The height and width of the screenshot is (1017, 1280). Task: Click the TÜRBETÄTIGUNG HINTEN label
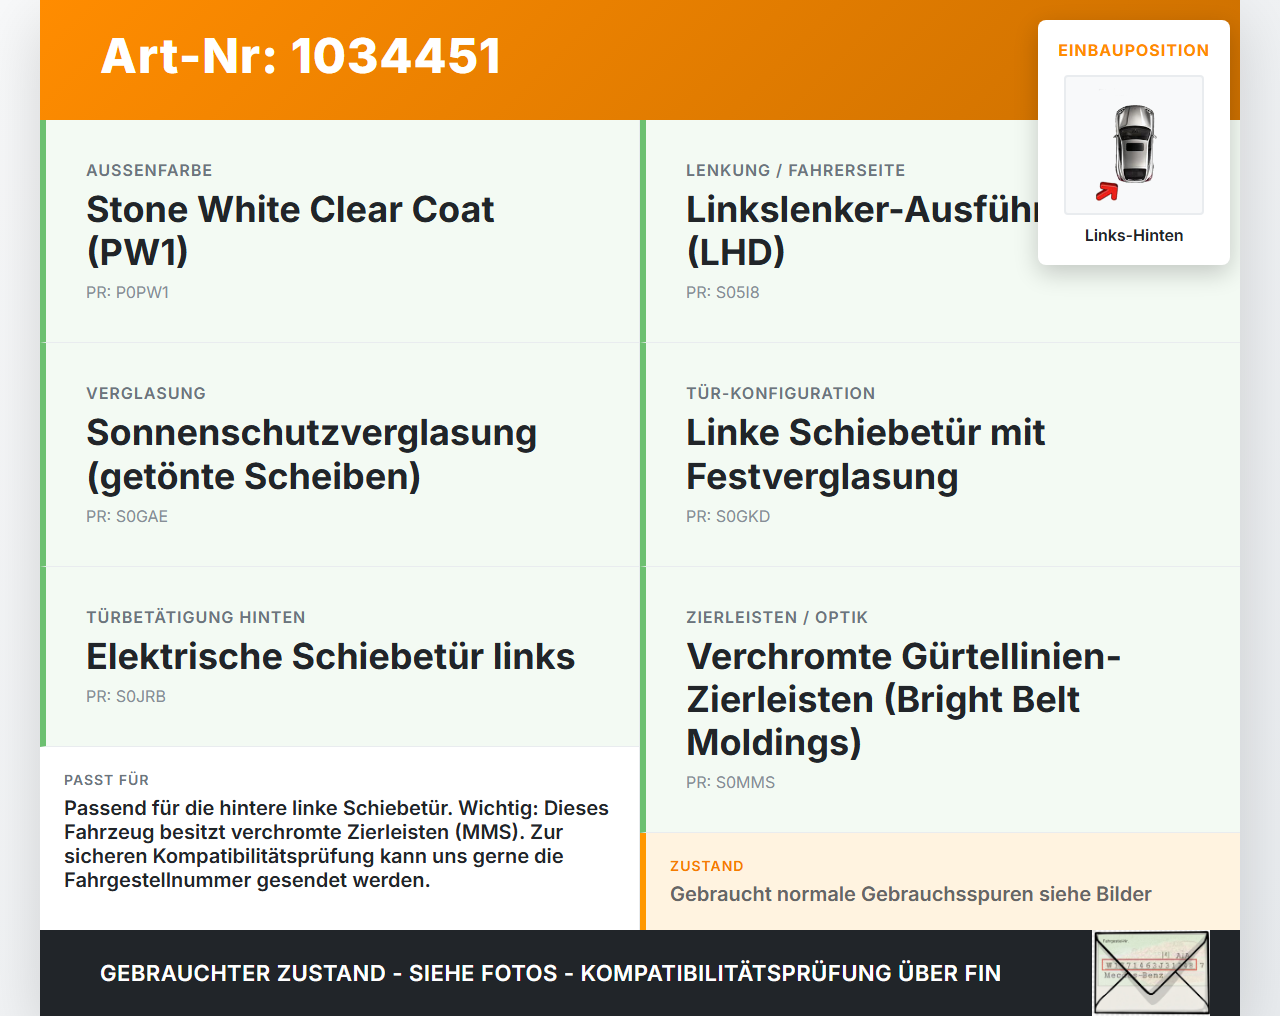point(196,617)
